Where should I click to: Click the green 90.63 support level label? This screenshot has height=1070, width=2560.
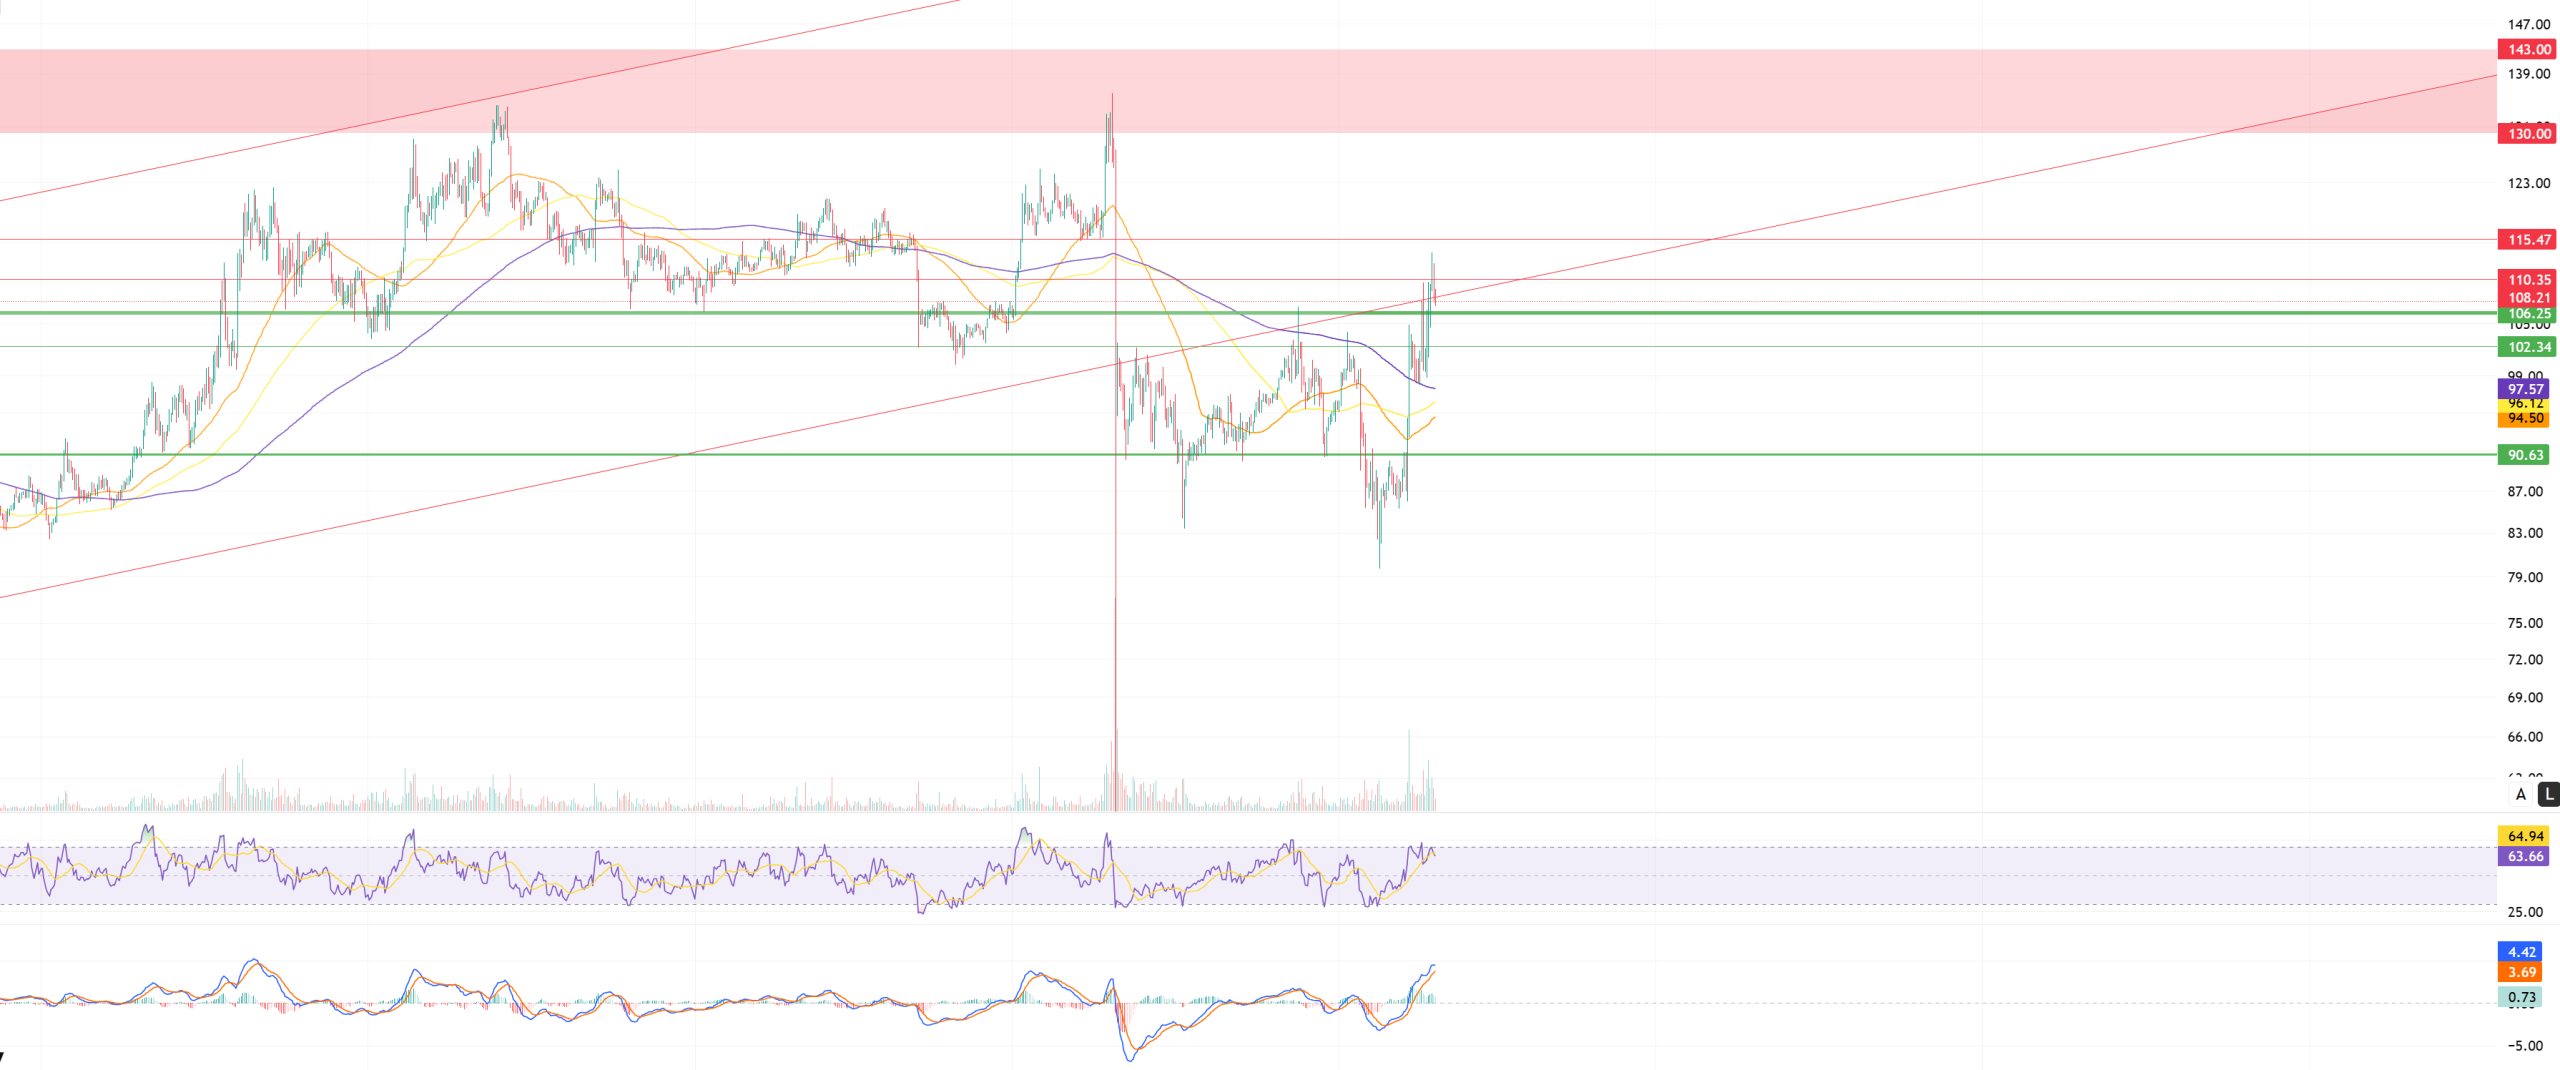2525,455
